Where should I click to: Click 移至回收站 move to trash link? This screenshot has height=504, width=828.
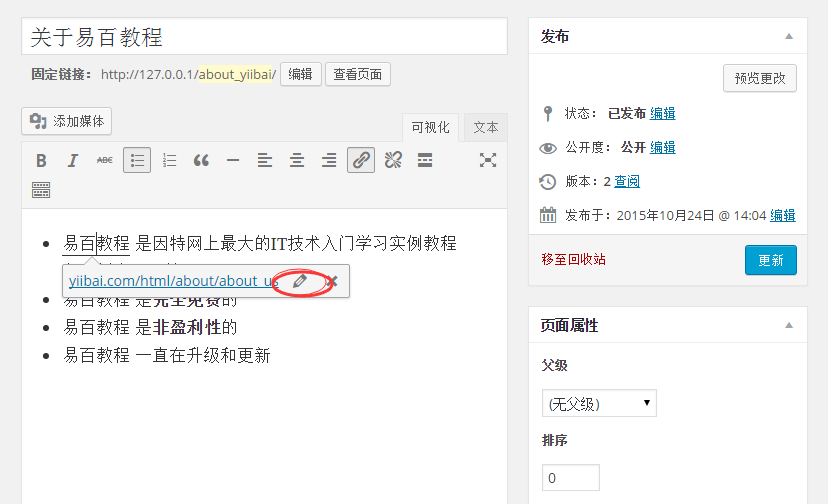(573, 259)
